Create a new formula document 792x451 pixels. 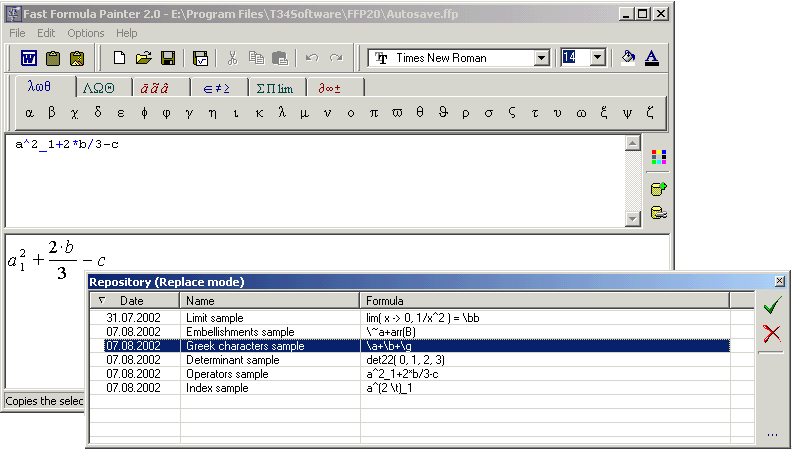click(120, 58)
